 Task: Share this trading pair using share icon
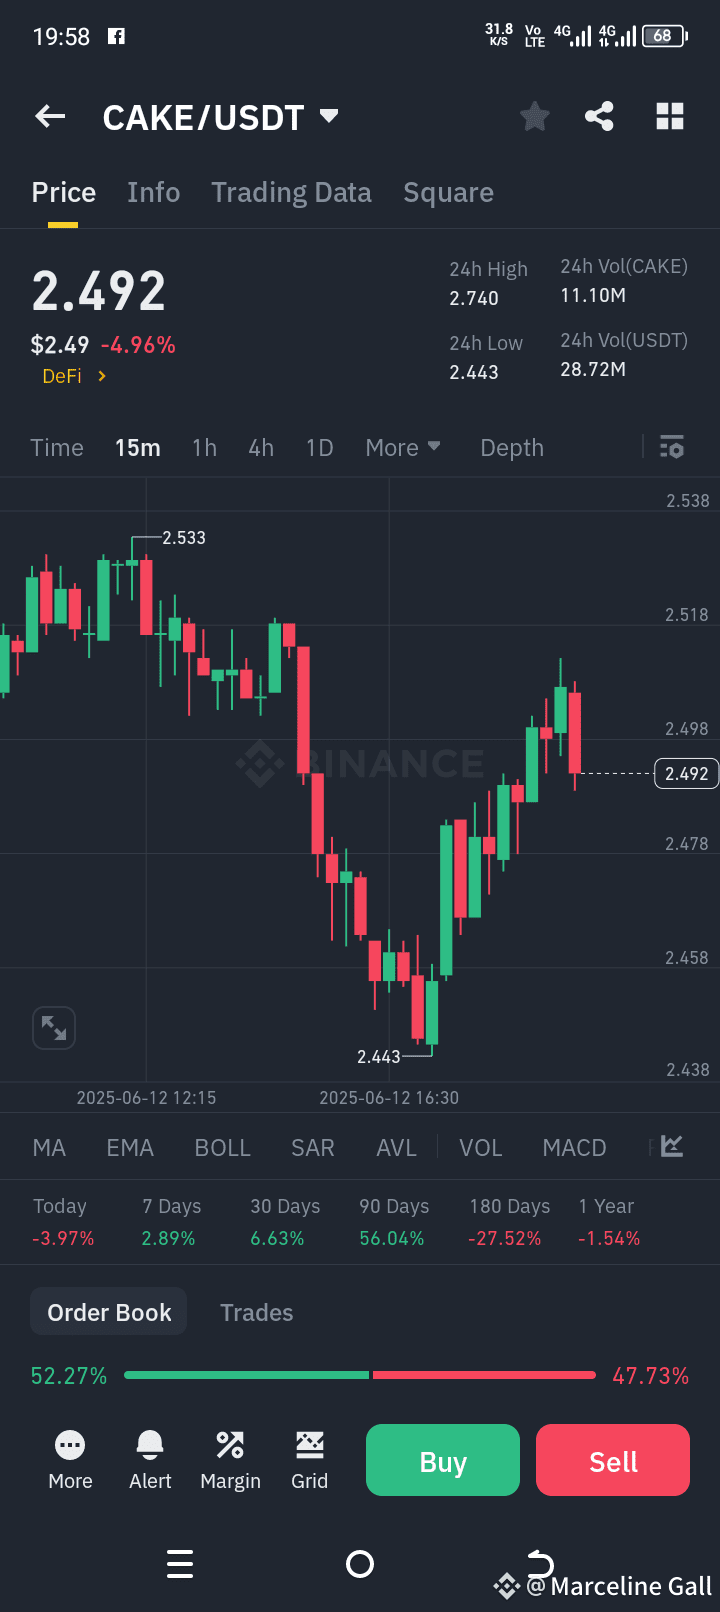coord(599,116)
